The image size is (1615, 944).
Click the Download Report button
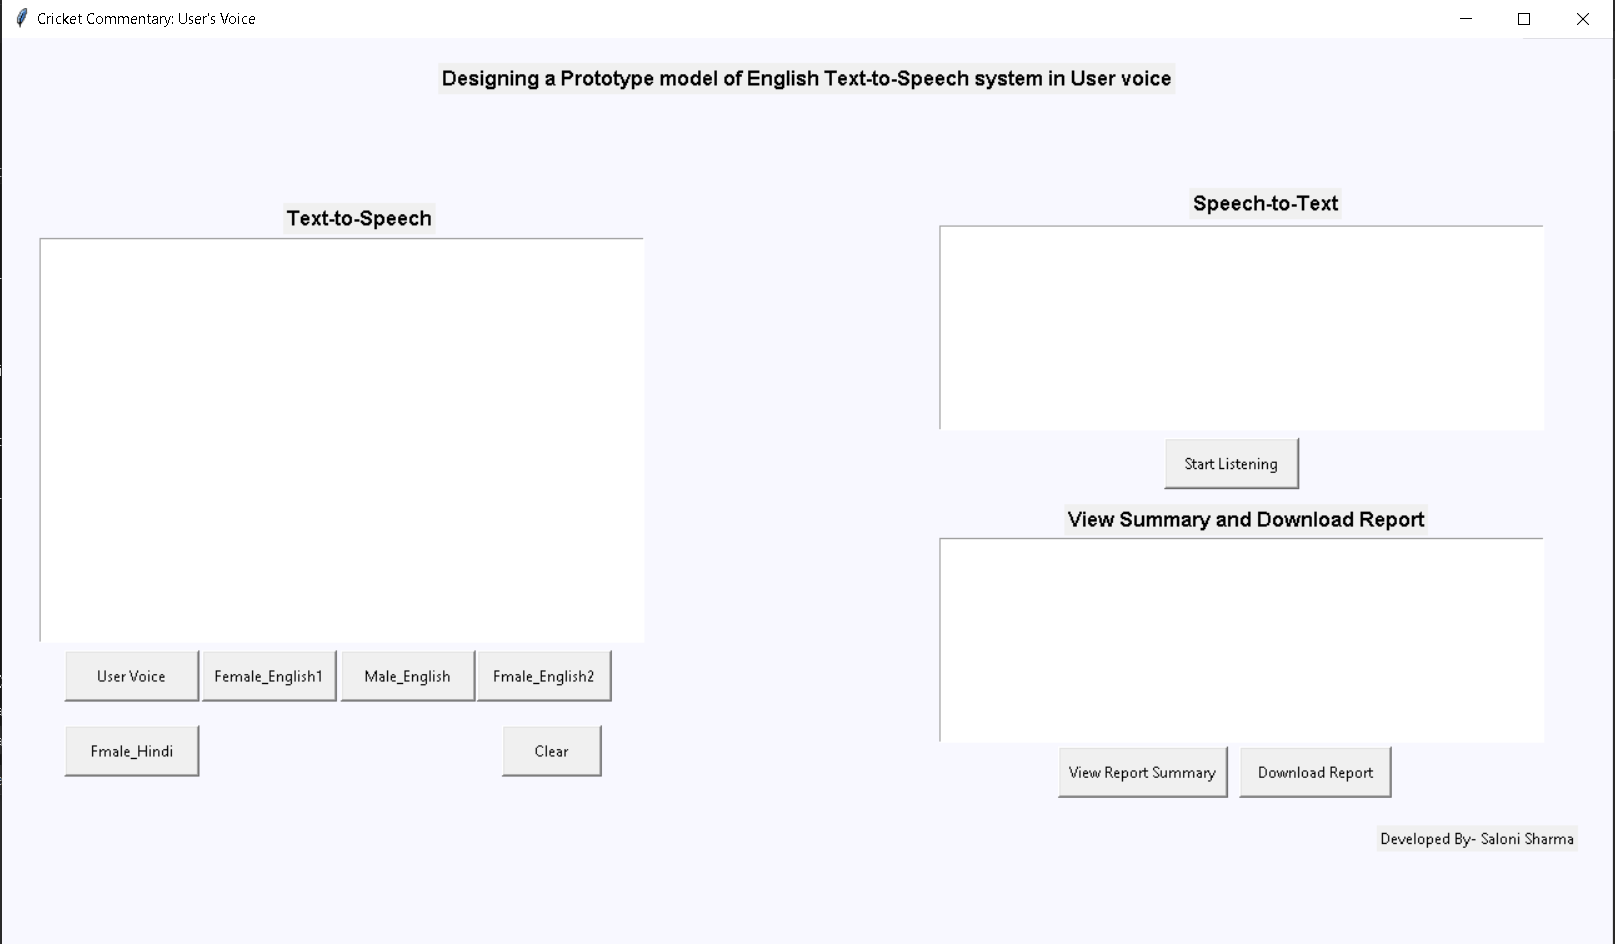point(1315,772)
